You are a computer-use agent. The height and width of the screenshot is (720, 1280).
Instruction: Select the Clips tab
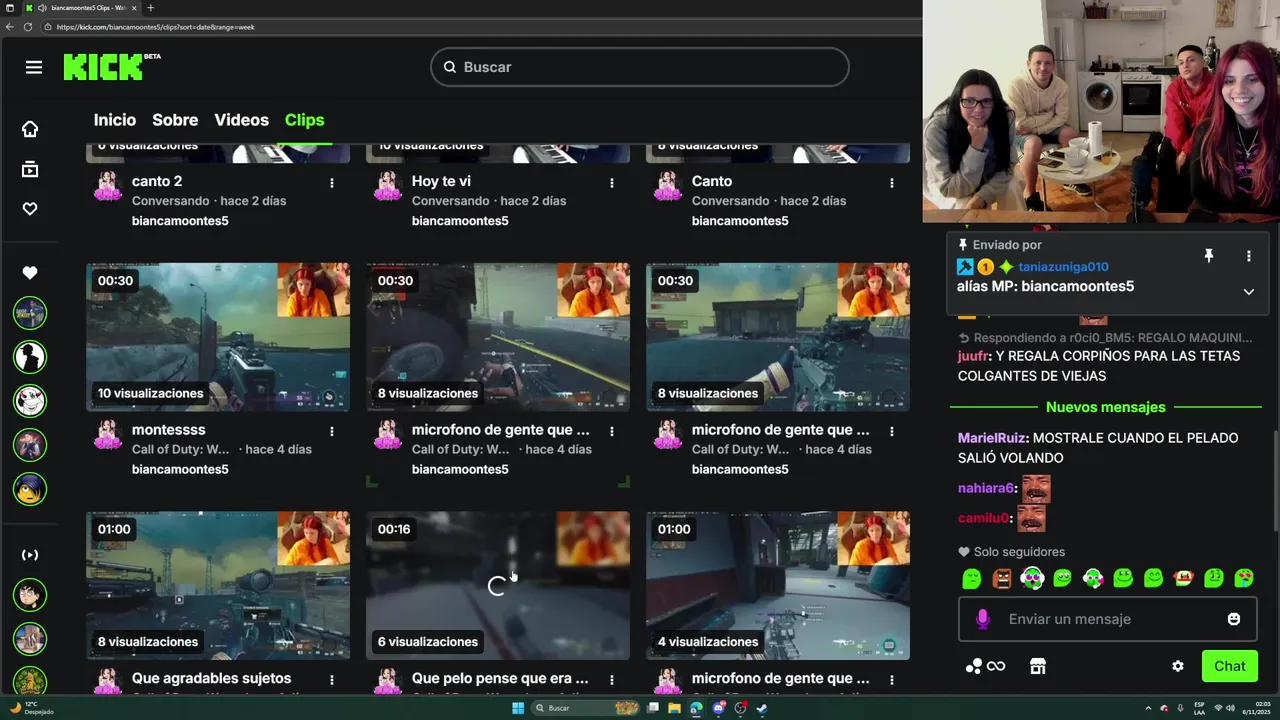(x=304, y=120)
